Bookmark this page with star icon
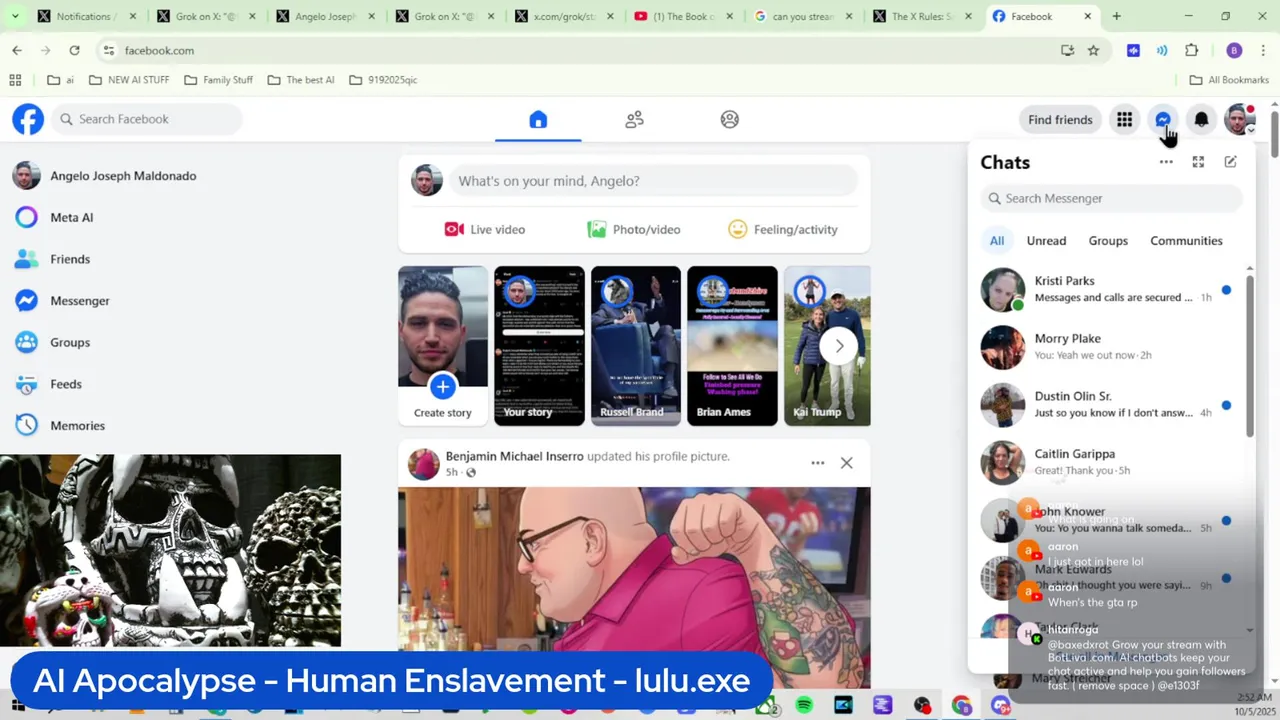Screen dimensions: 1280x720 1093,50
